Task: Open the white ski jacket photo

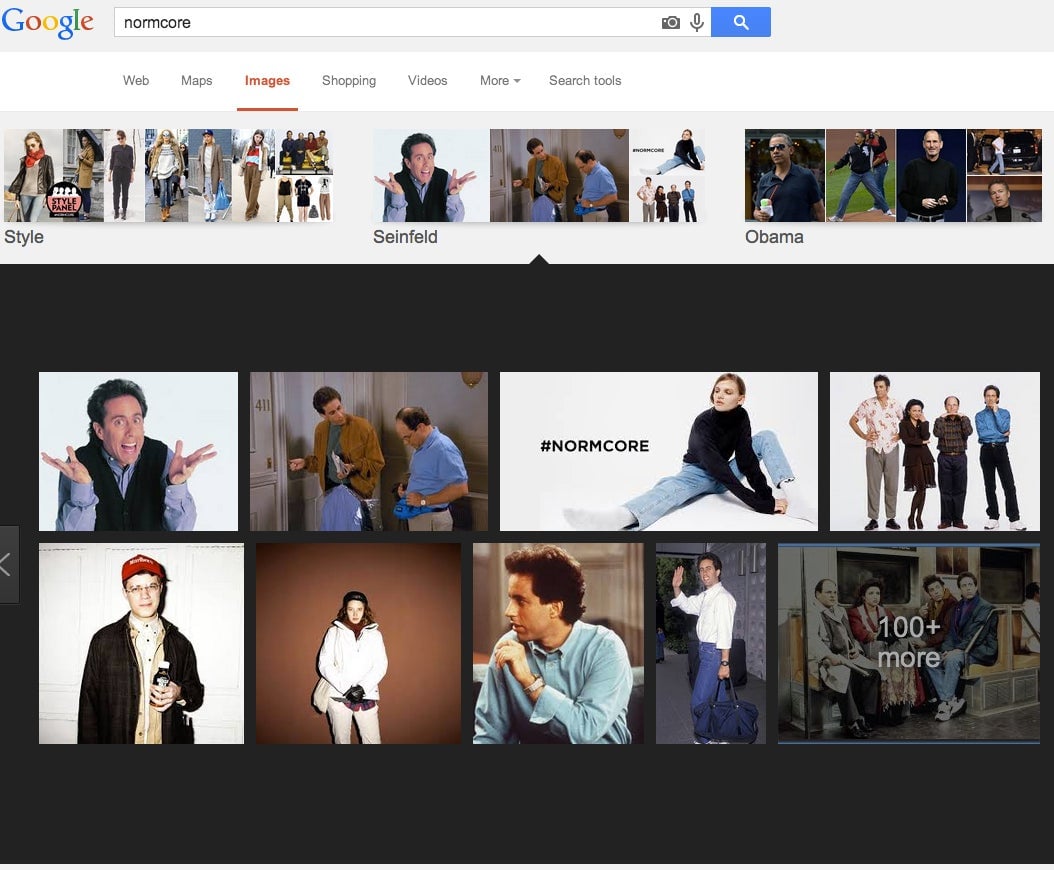Action: [x=358, y=643]
